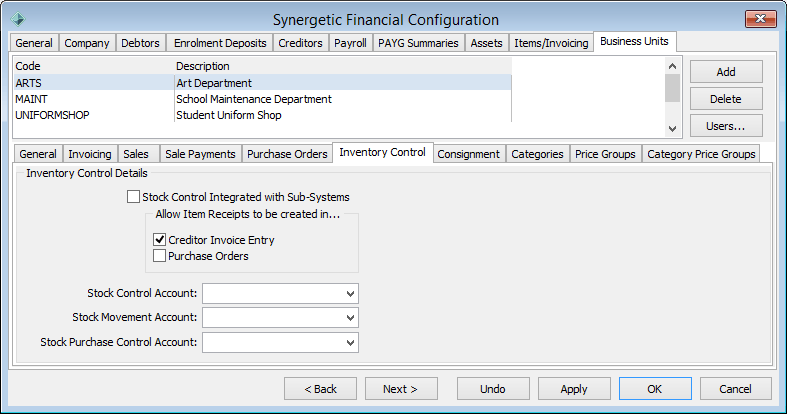Select the ARTS business unit row
The height and width of the screenshot is (414, 787).
tap(263, 83)
